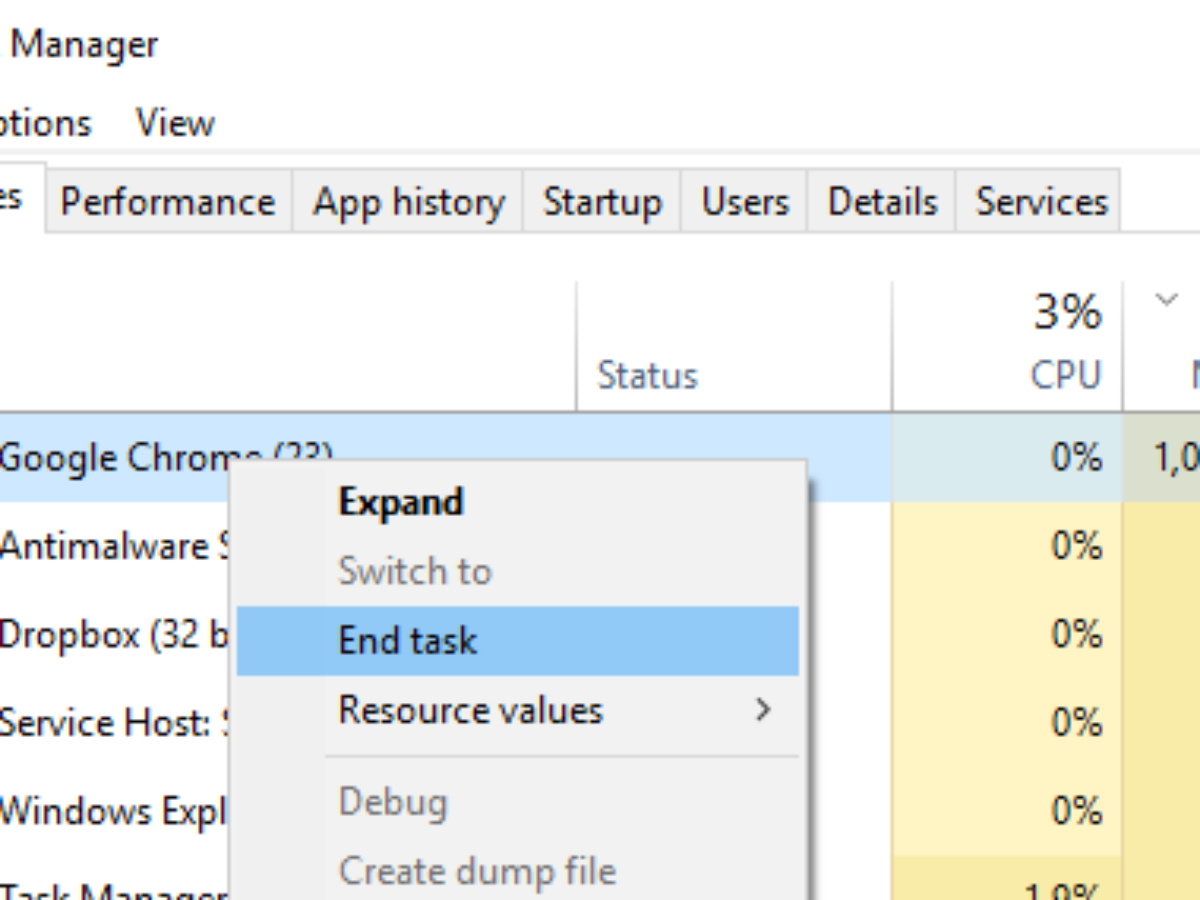Open the View menu

[175, 123]
